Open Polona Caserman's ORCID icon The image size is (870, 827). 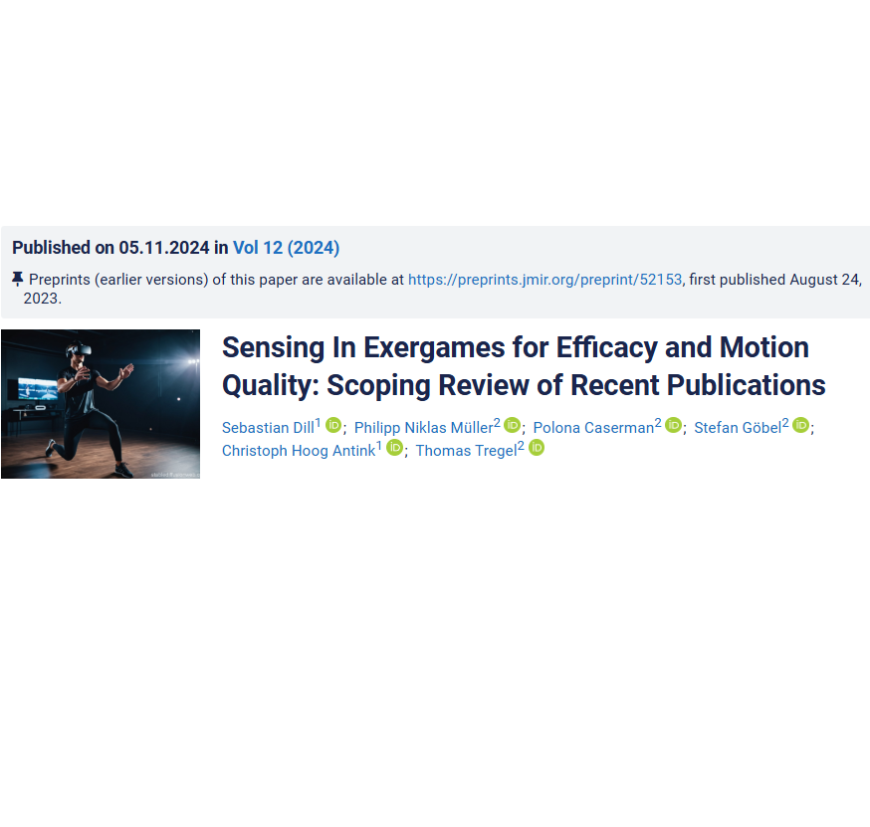click(x=673, y=425)
